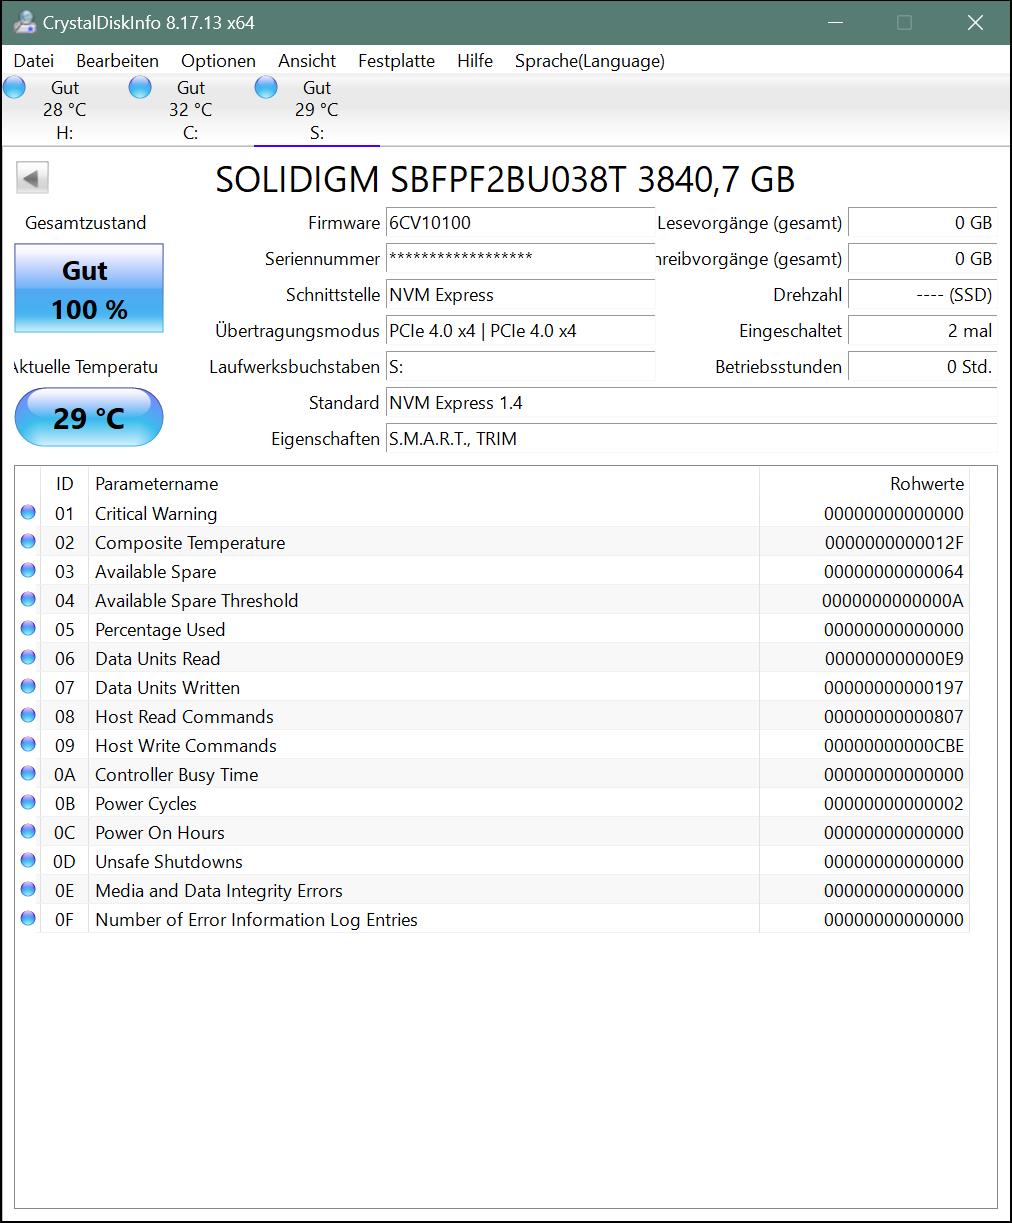Click status dot of Available Spare Threshold row
The height and width of the screenshot is (1223, 1012).
(28, 600)
